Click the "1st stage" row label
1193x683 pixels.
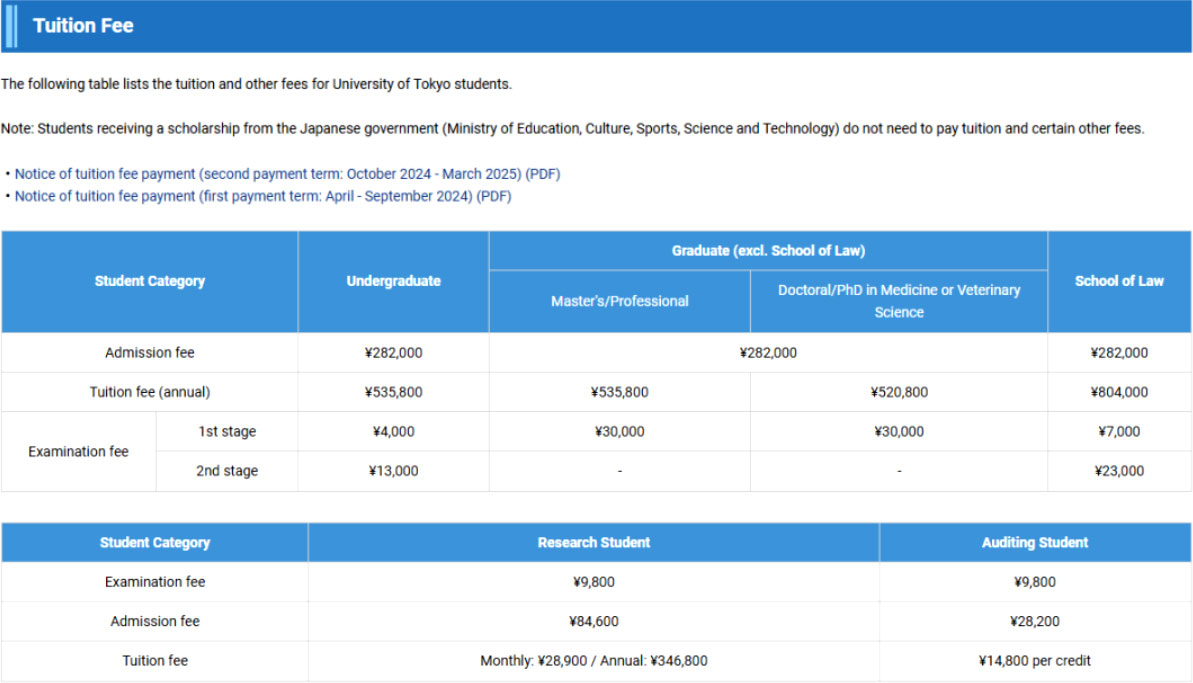[227, 432]
